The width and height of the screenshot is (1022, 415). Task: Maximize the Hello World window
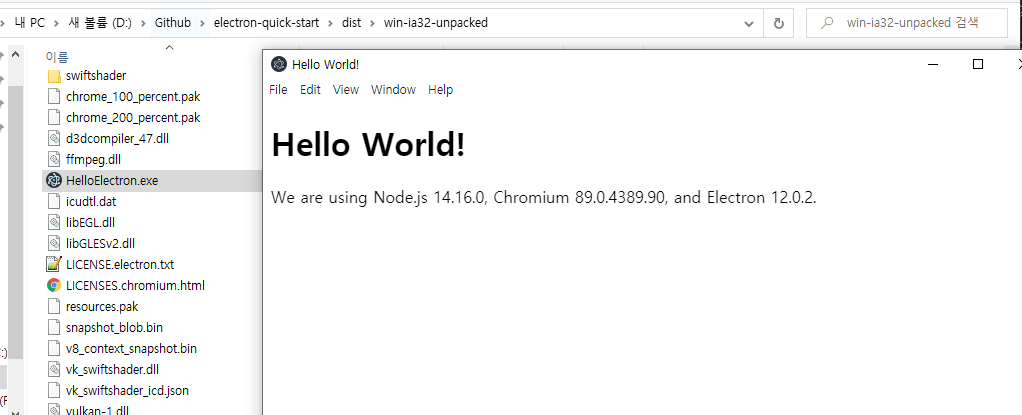click(977, 64)
